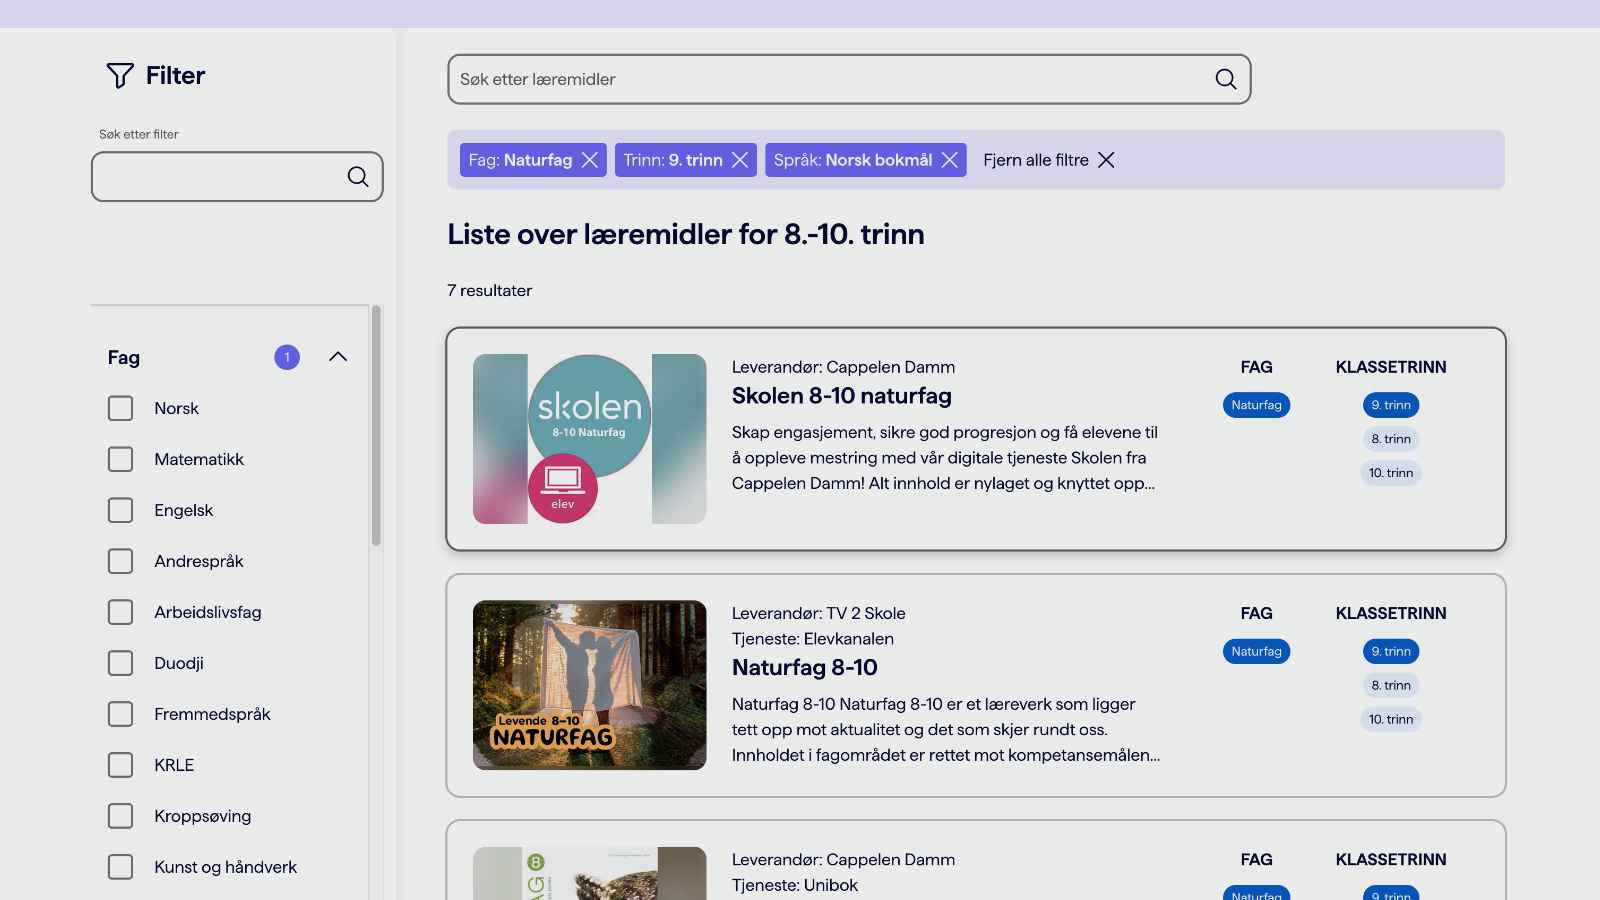Check the Kroppsøving checkbox
1600x900 pixels.
point(120,816)
